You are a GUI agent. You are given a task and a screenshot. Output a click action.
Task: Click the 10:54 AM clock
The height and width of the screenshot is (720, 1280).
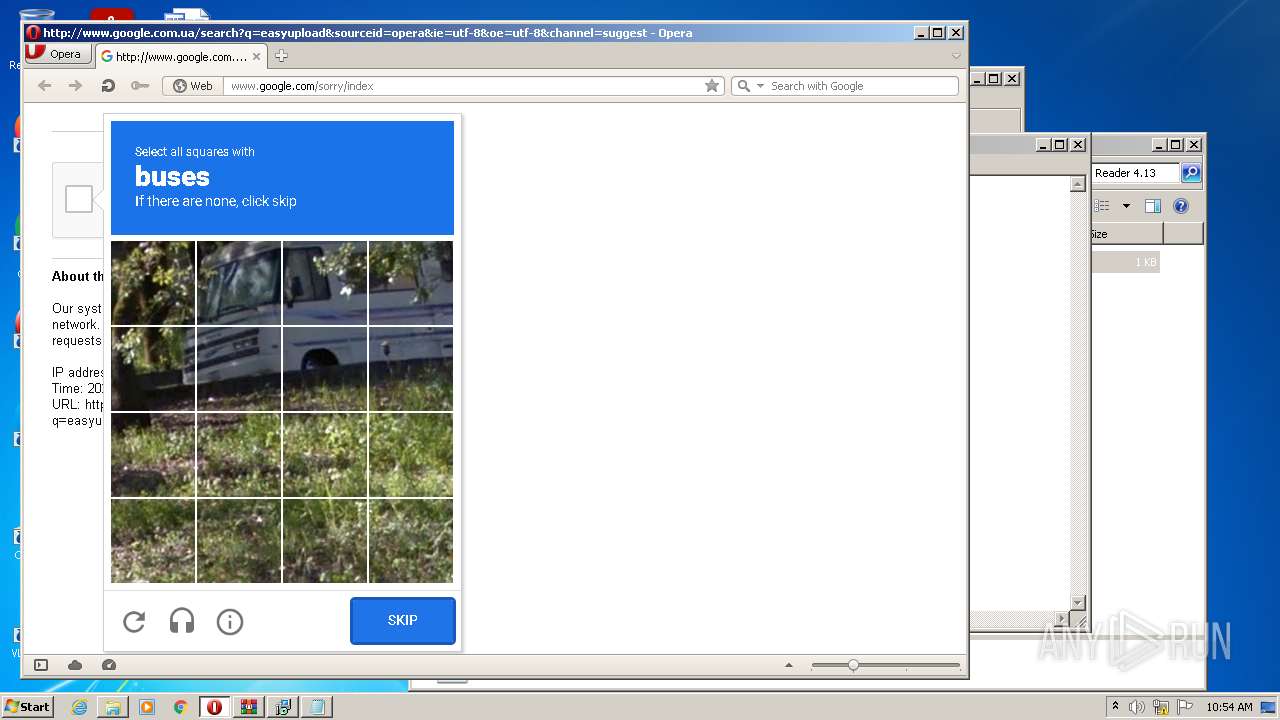(1229, 707)
